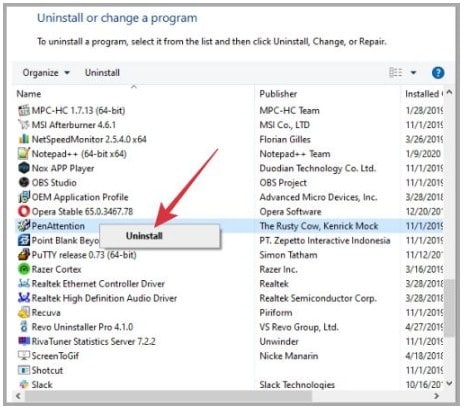Image resolution: width=464 pixels, height=409 pixels.
Task: Select the Notepad++ (64-bit x64) entry
Action: click(x=79, y=154)
